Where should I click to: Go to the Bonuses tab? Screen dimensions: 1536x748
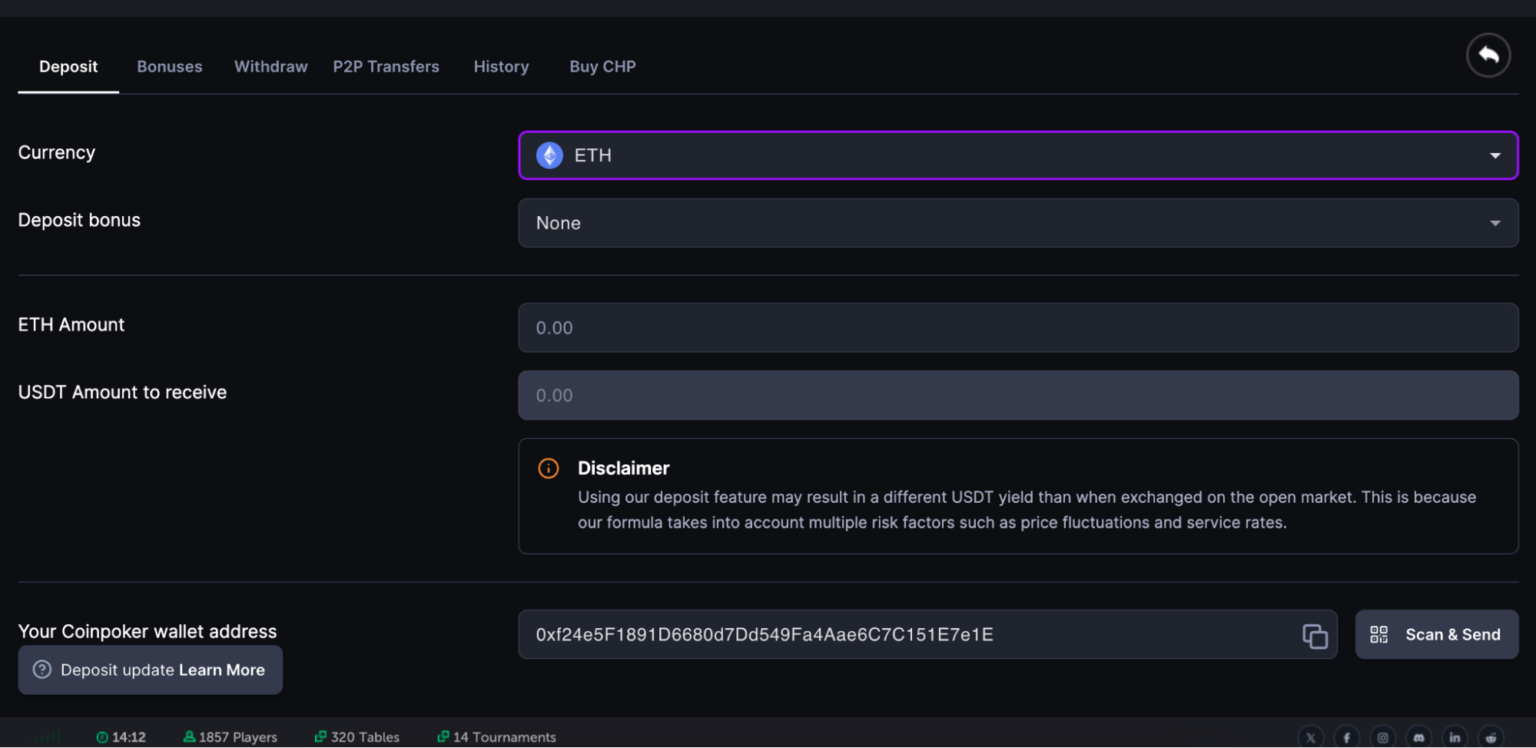(169, 67)
